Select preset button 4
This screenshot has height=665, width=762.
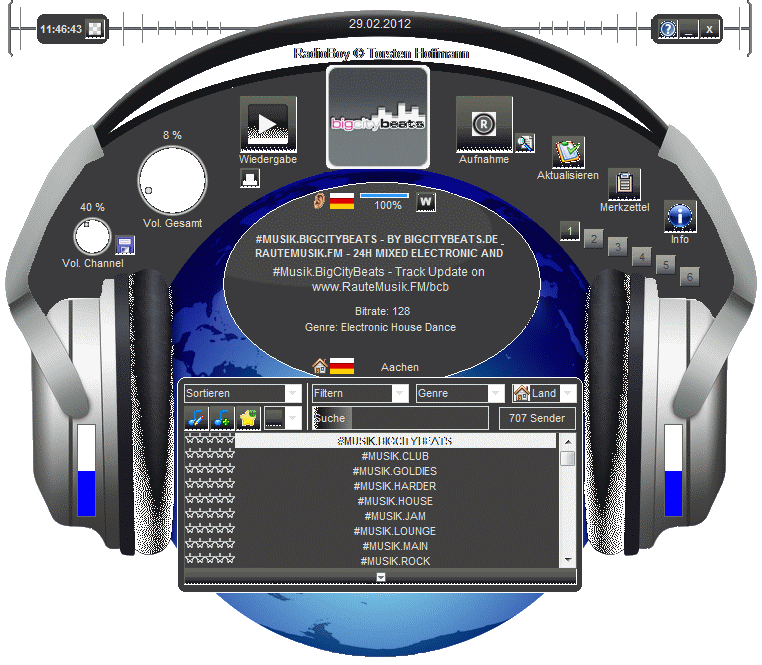coord(642,257)
